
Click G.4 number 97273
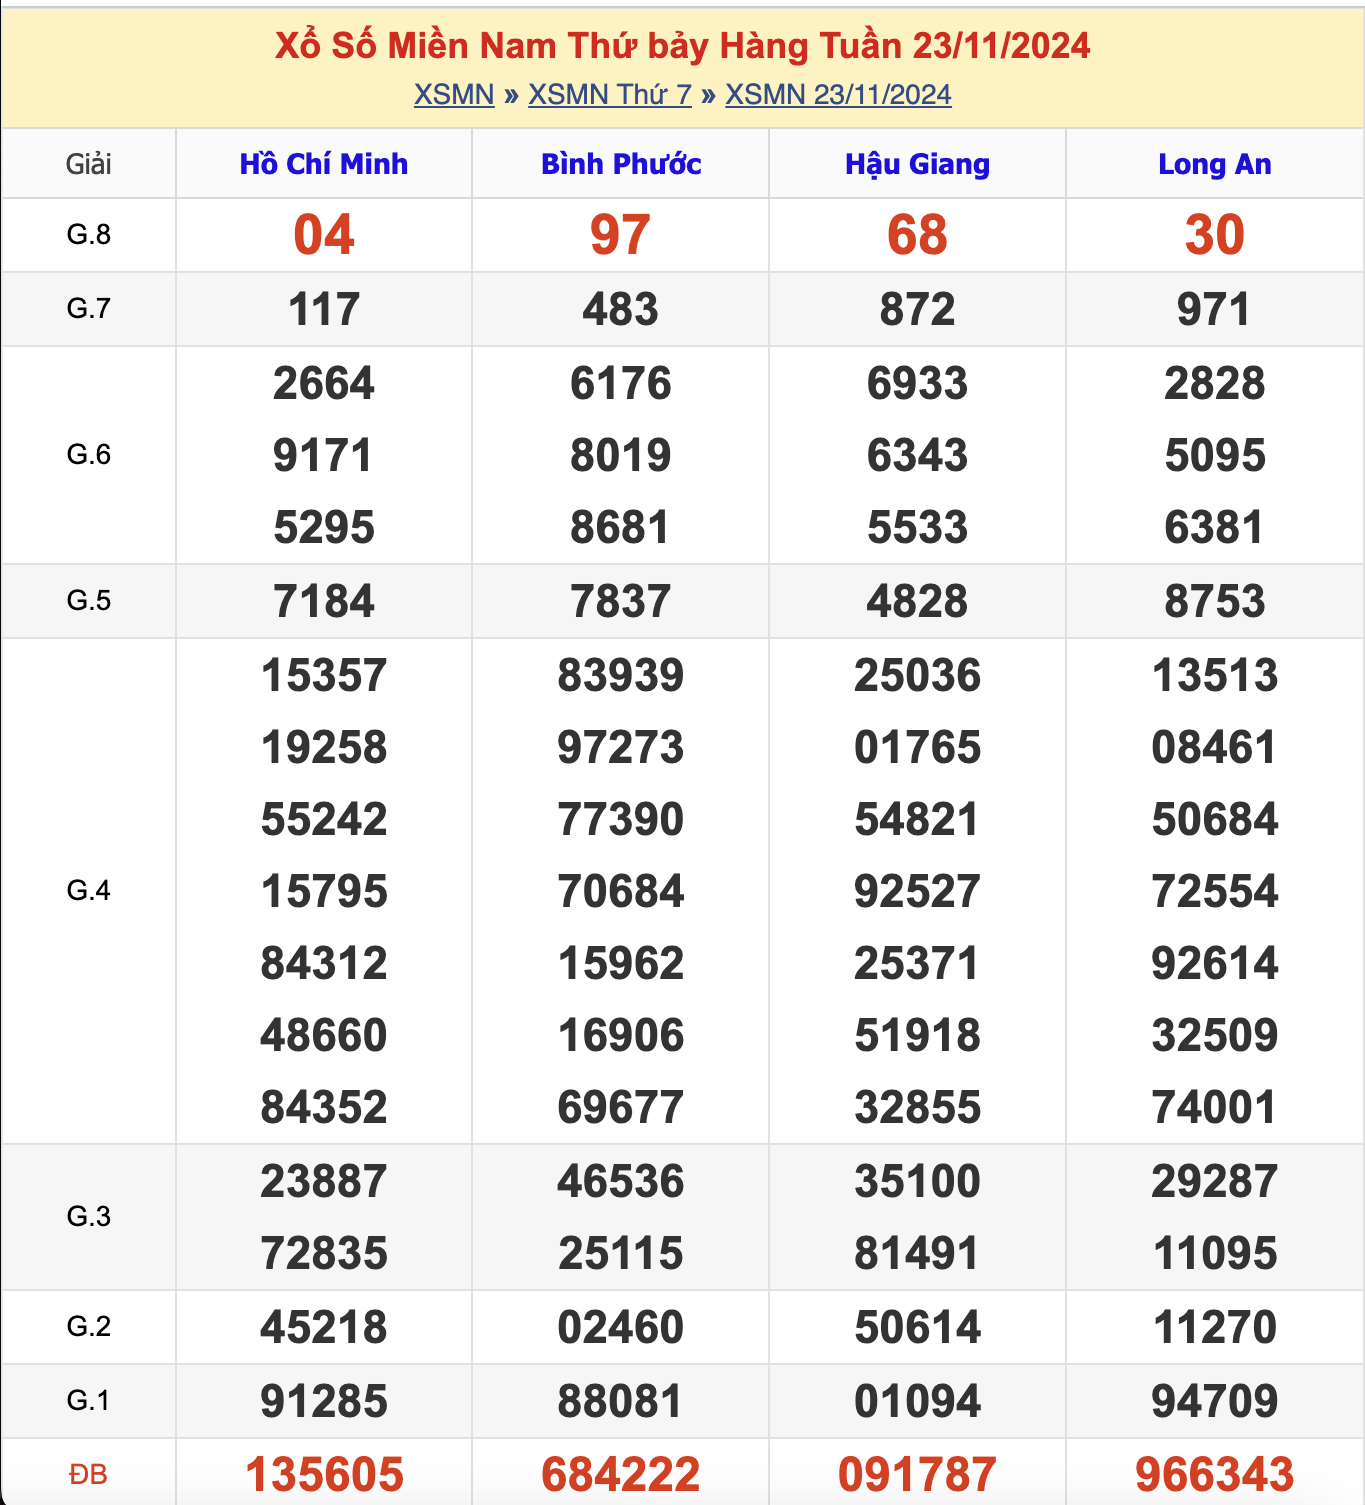coord(621,747)
